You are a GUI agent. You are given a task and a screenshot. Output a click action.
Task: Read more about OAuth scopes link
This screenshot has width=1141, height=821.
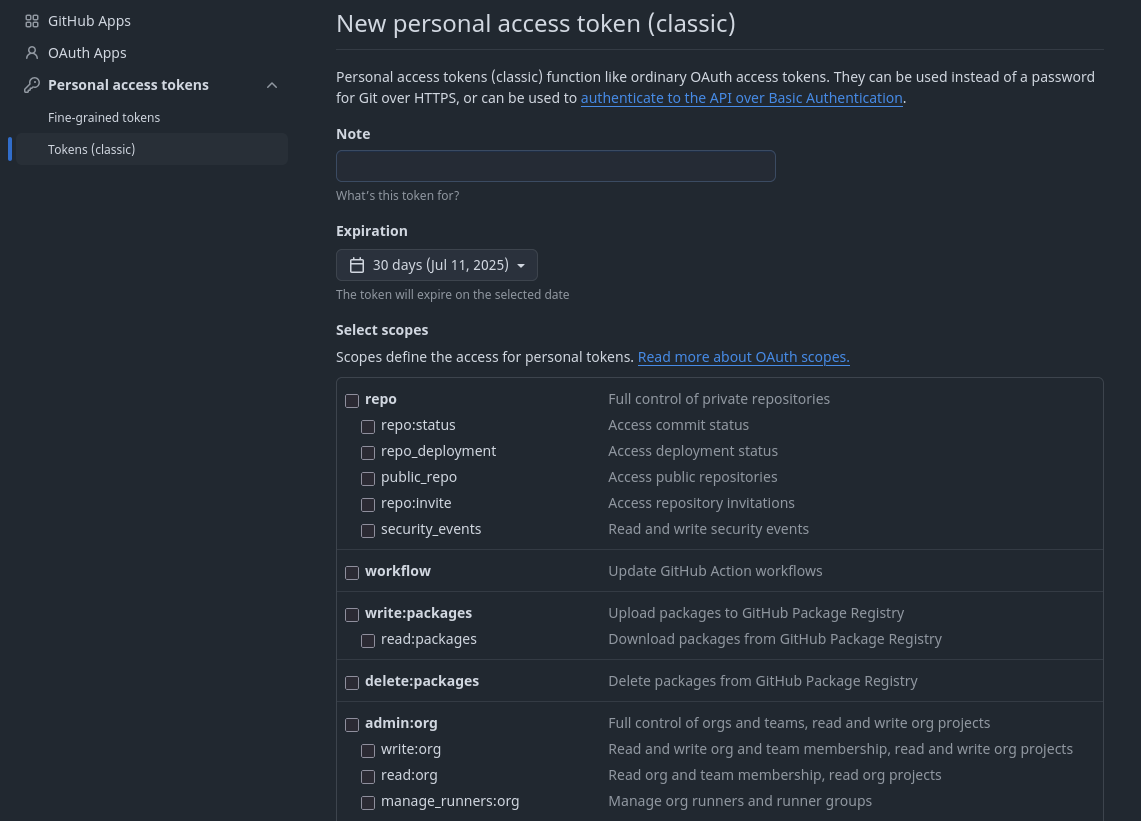(744, 357)
